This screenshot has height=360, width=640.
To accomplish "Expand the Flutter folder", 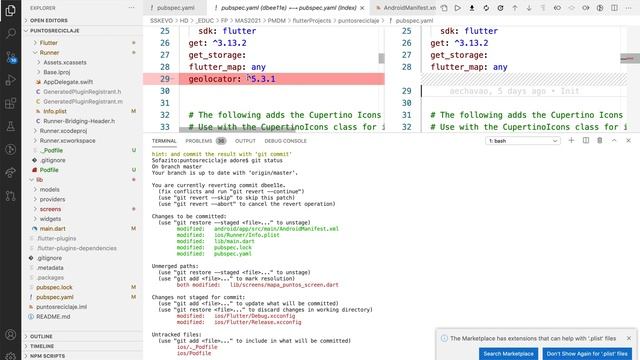I will (49, 42).
